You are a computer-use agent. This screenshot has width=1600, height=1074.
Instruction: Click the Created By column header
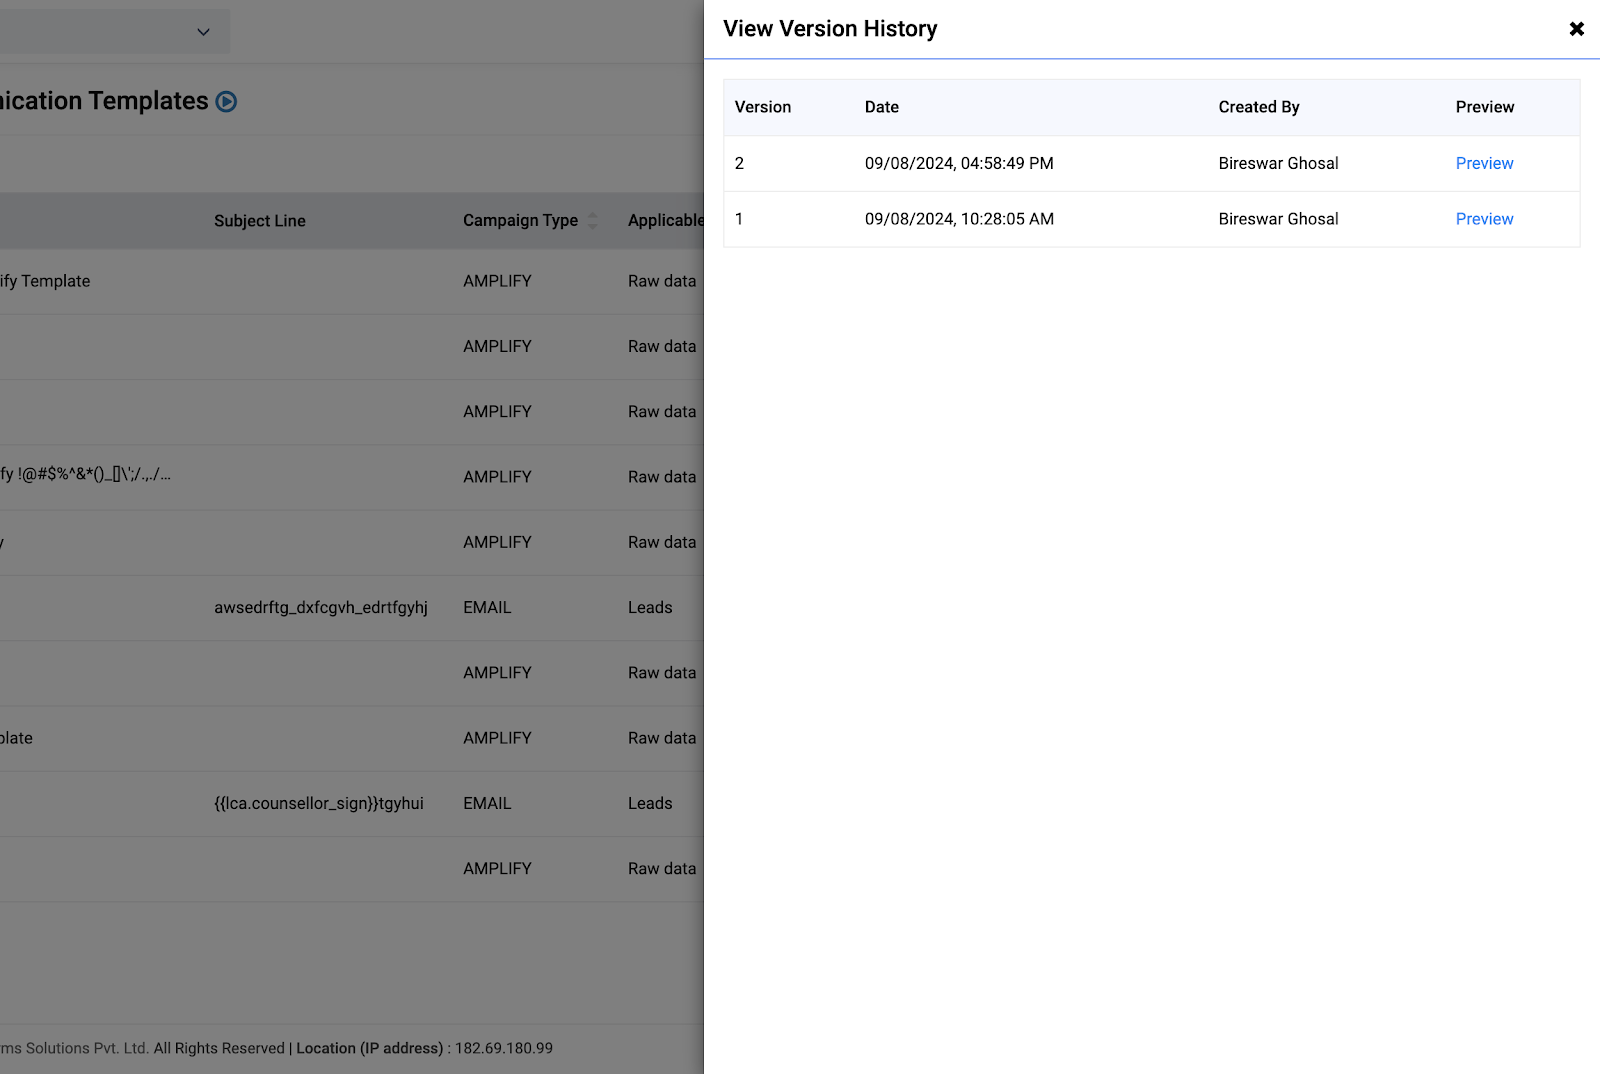1258,107
